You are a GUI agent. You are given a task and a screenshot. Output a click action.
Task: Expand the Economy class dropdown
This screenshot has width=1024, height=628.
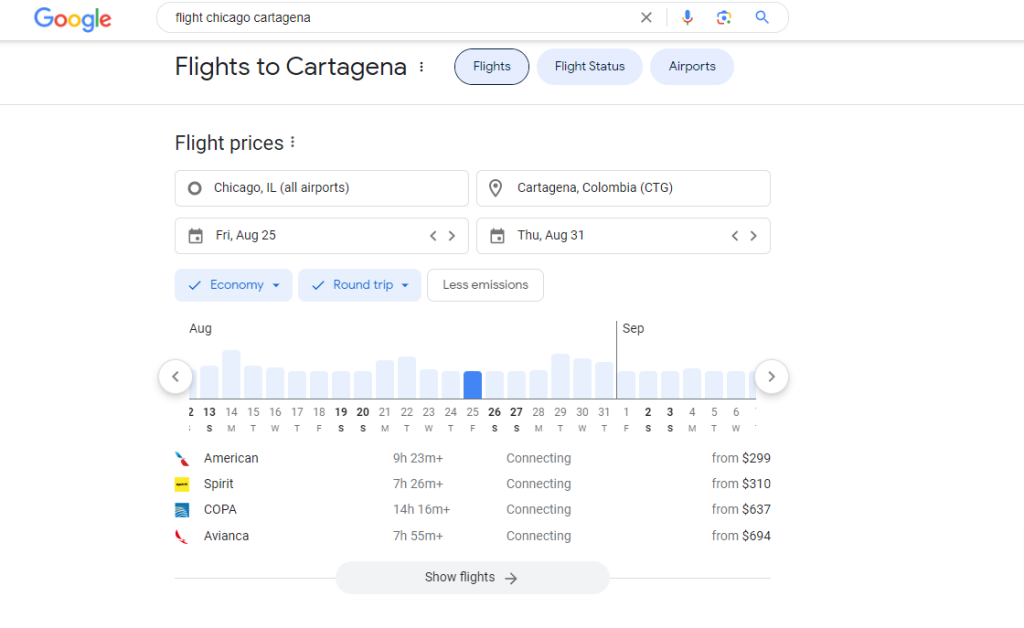234,285
